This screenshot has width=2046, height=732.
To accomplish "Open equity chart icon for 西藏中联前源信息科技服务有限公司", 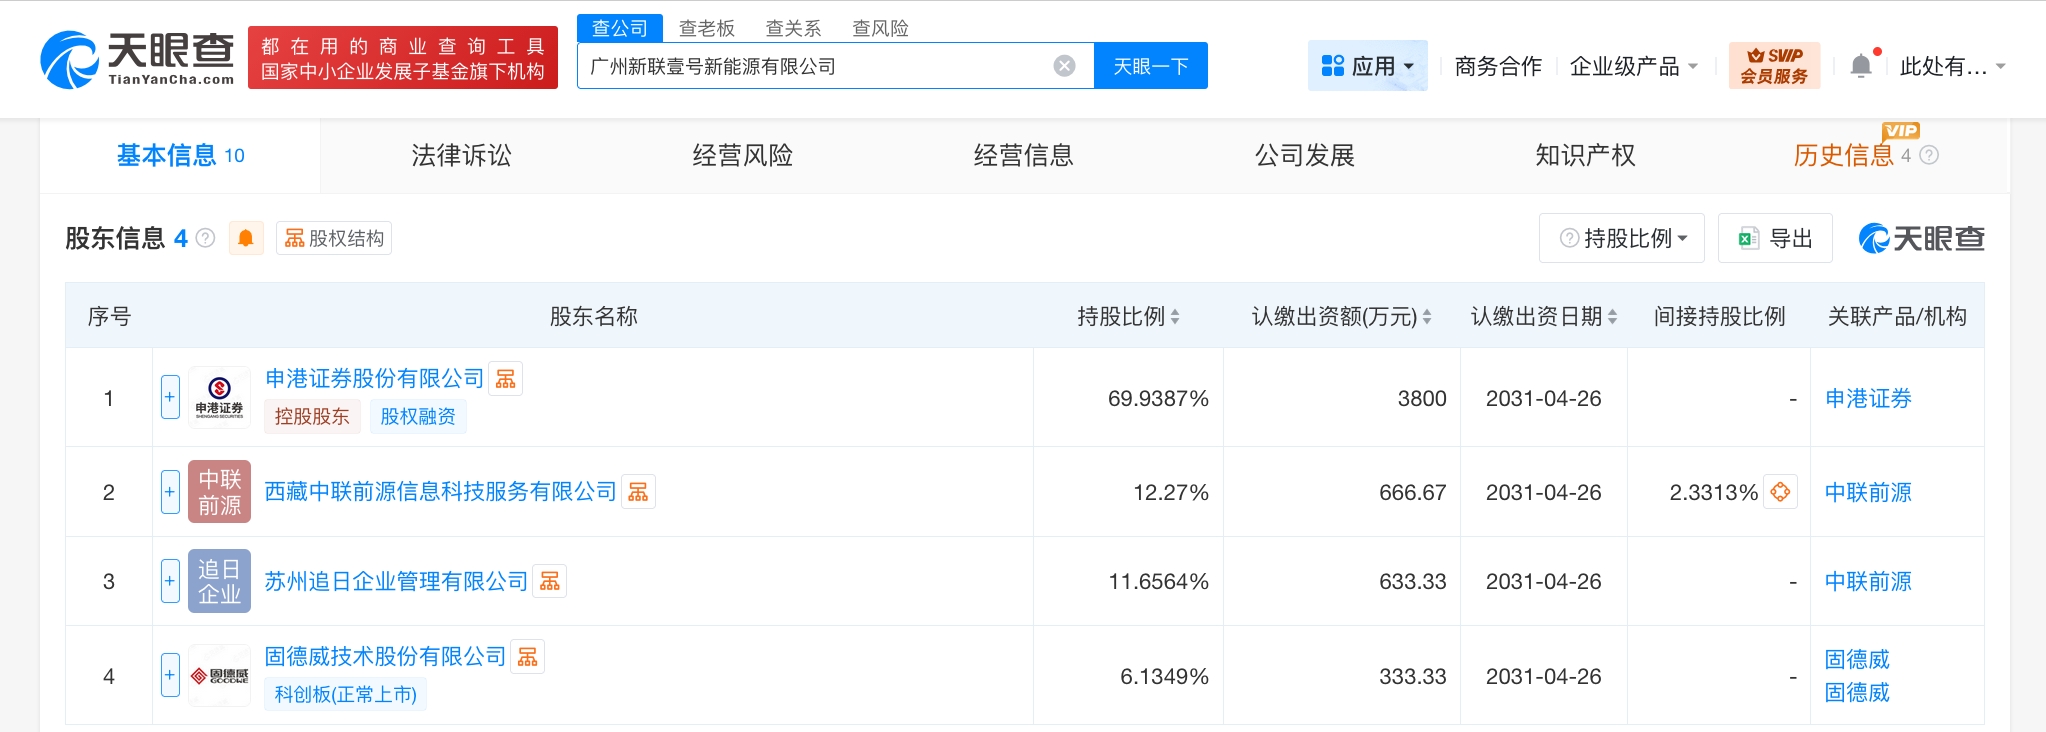I will 638,492.
